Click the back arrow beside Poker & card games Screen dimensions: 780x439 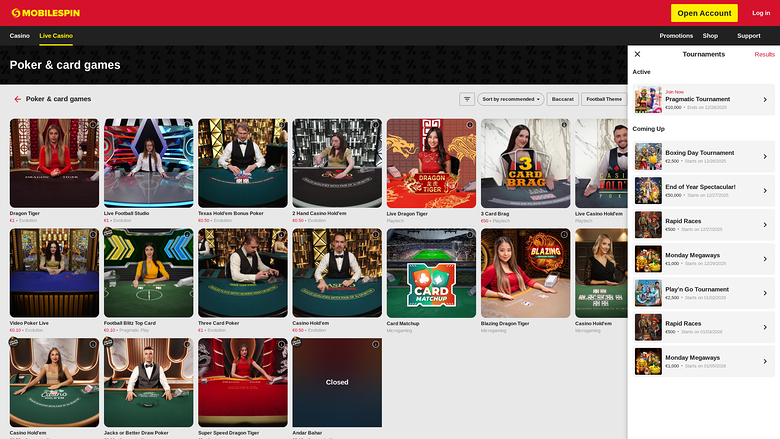(x=17, y=99)
